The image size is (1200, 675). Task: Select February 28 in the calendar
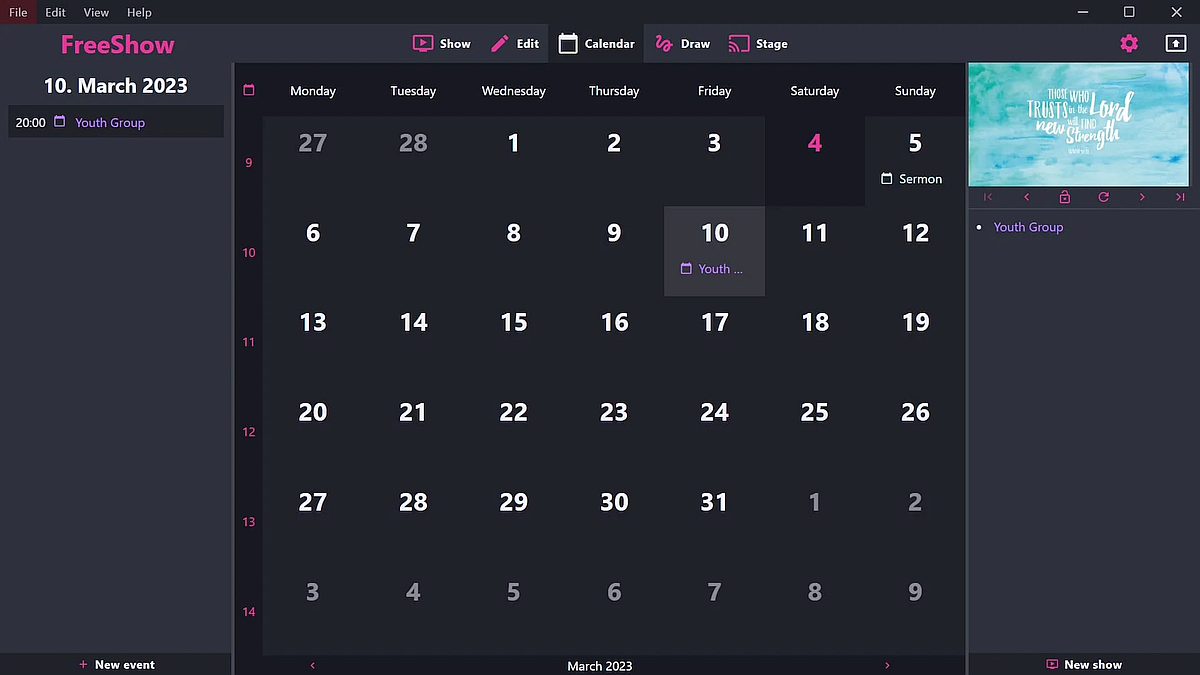click(413, 161)
